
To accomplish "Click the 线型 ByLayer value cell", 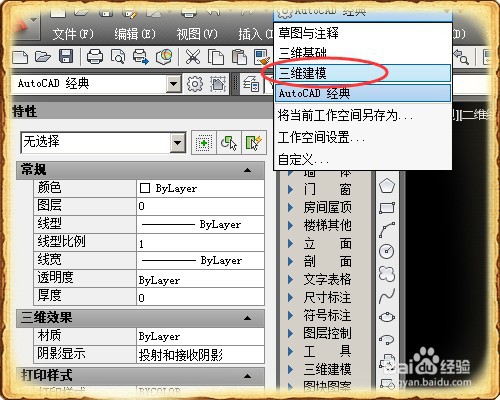I will tap(200, 224).
